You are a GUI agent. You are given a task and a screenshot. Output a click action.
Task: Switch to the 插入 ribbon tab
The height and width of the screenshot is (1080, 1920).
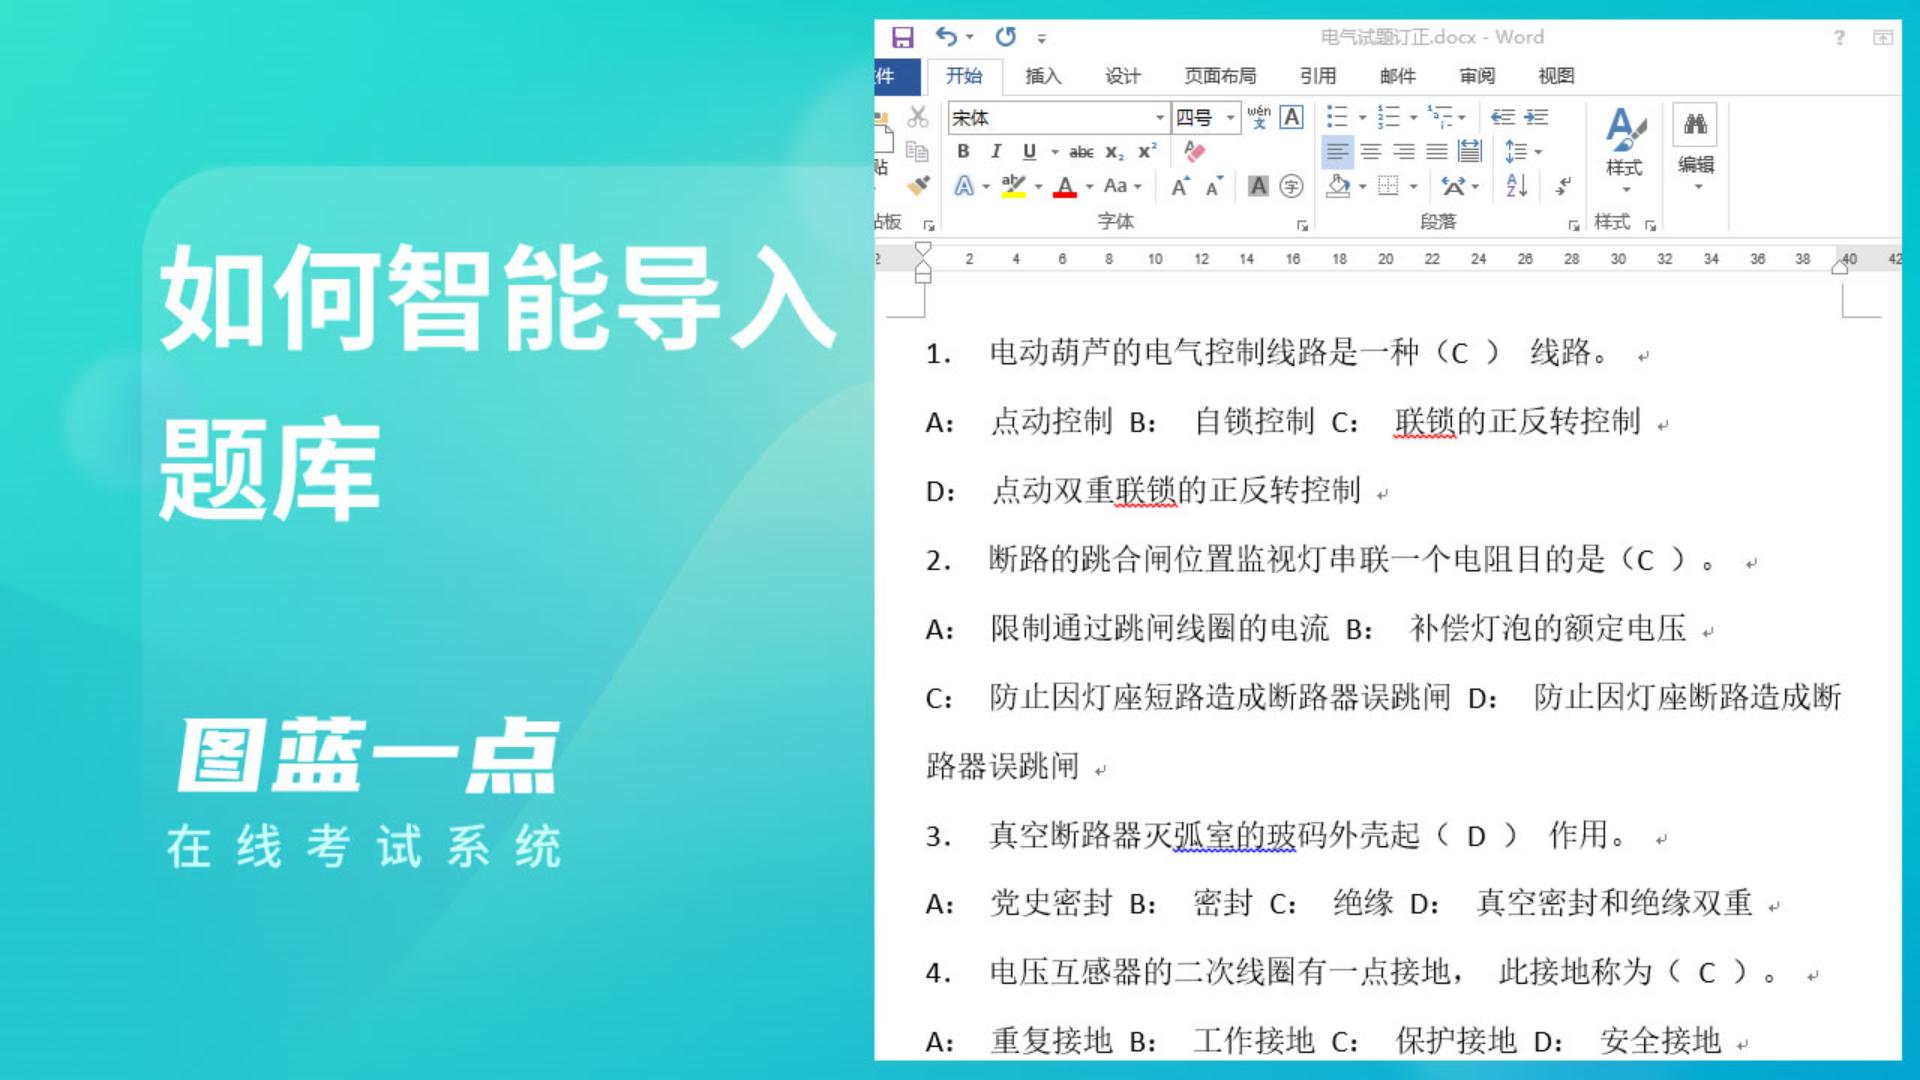[x=1043, y=76]
